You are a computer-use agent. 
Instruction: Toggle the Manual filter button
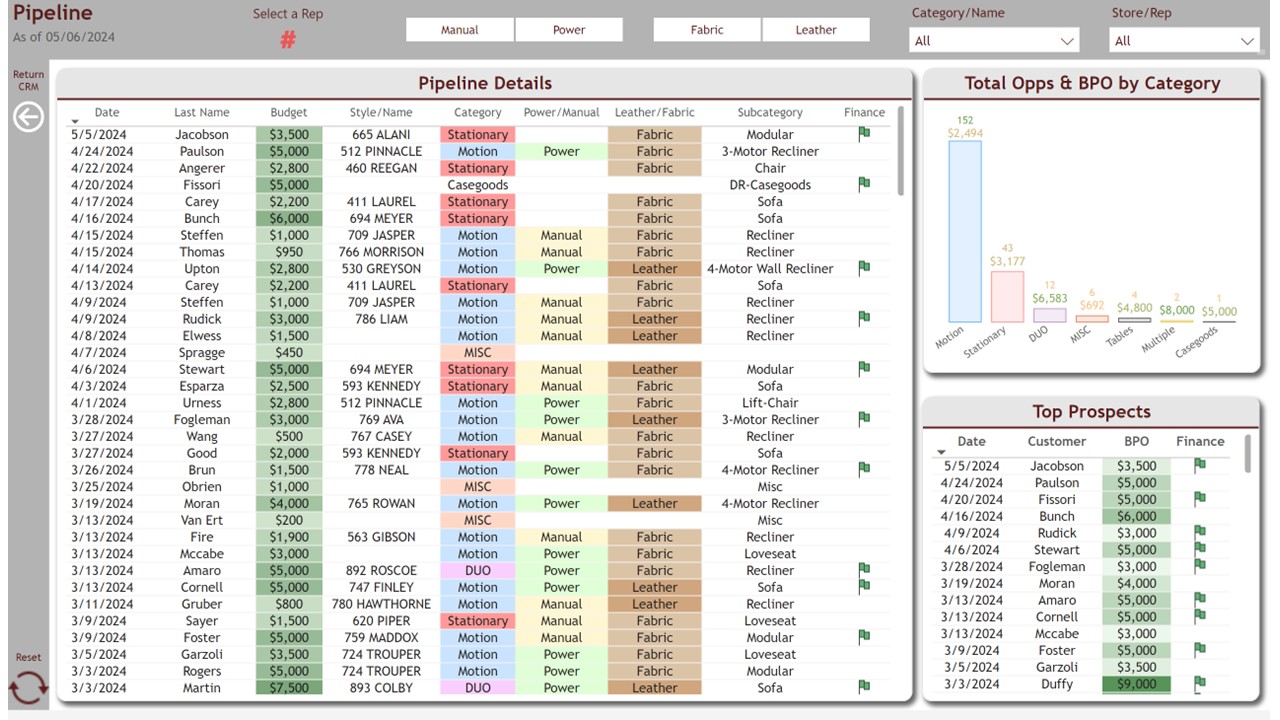460,30
